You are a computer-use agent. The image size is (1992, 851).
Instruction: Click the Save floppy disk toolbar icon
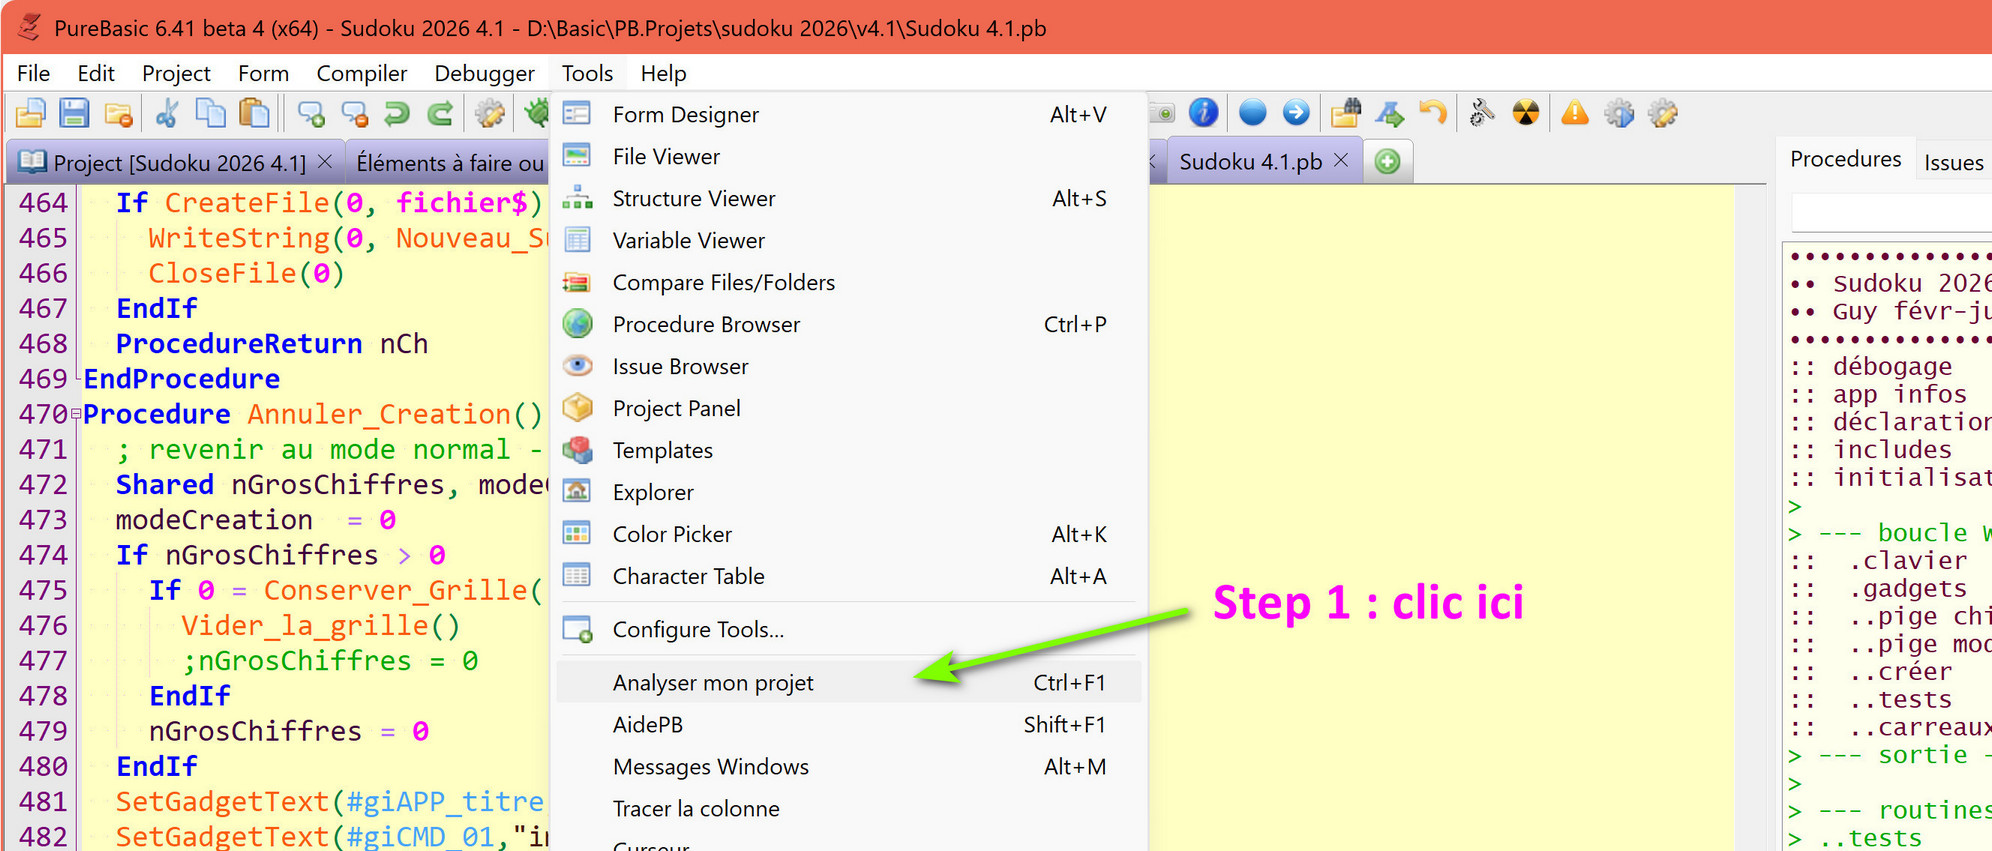pos(74,114)
